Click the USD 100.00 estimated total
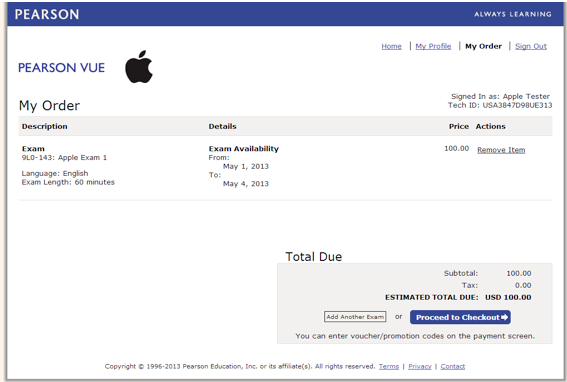 tap(508, 297)
